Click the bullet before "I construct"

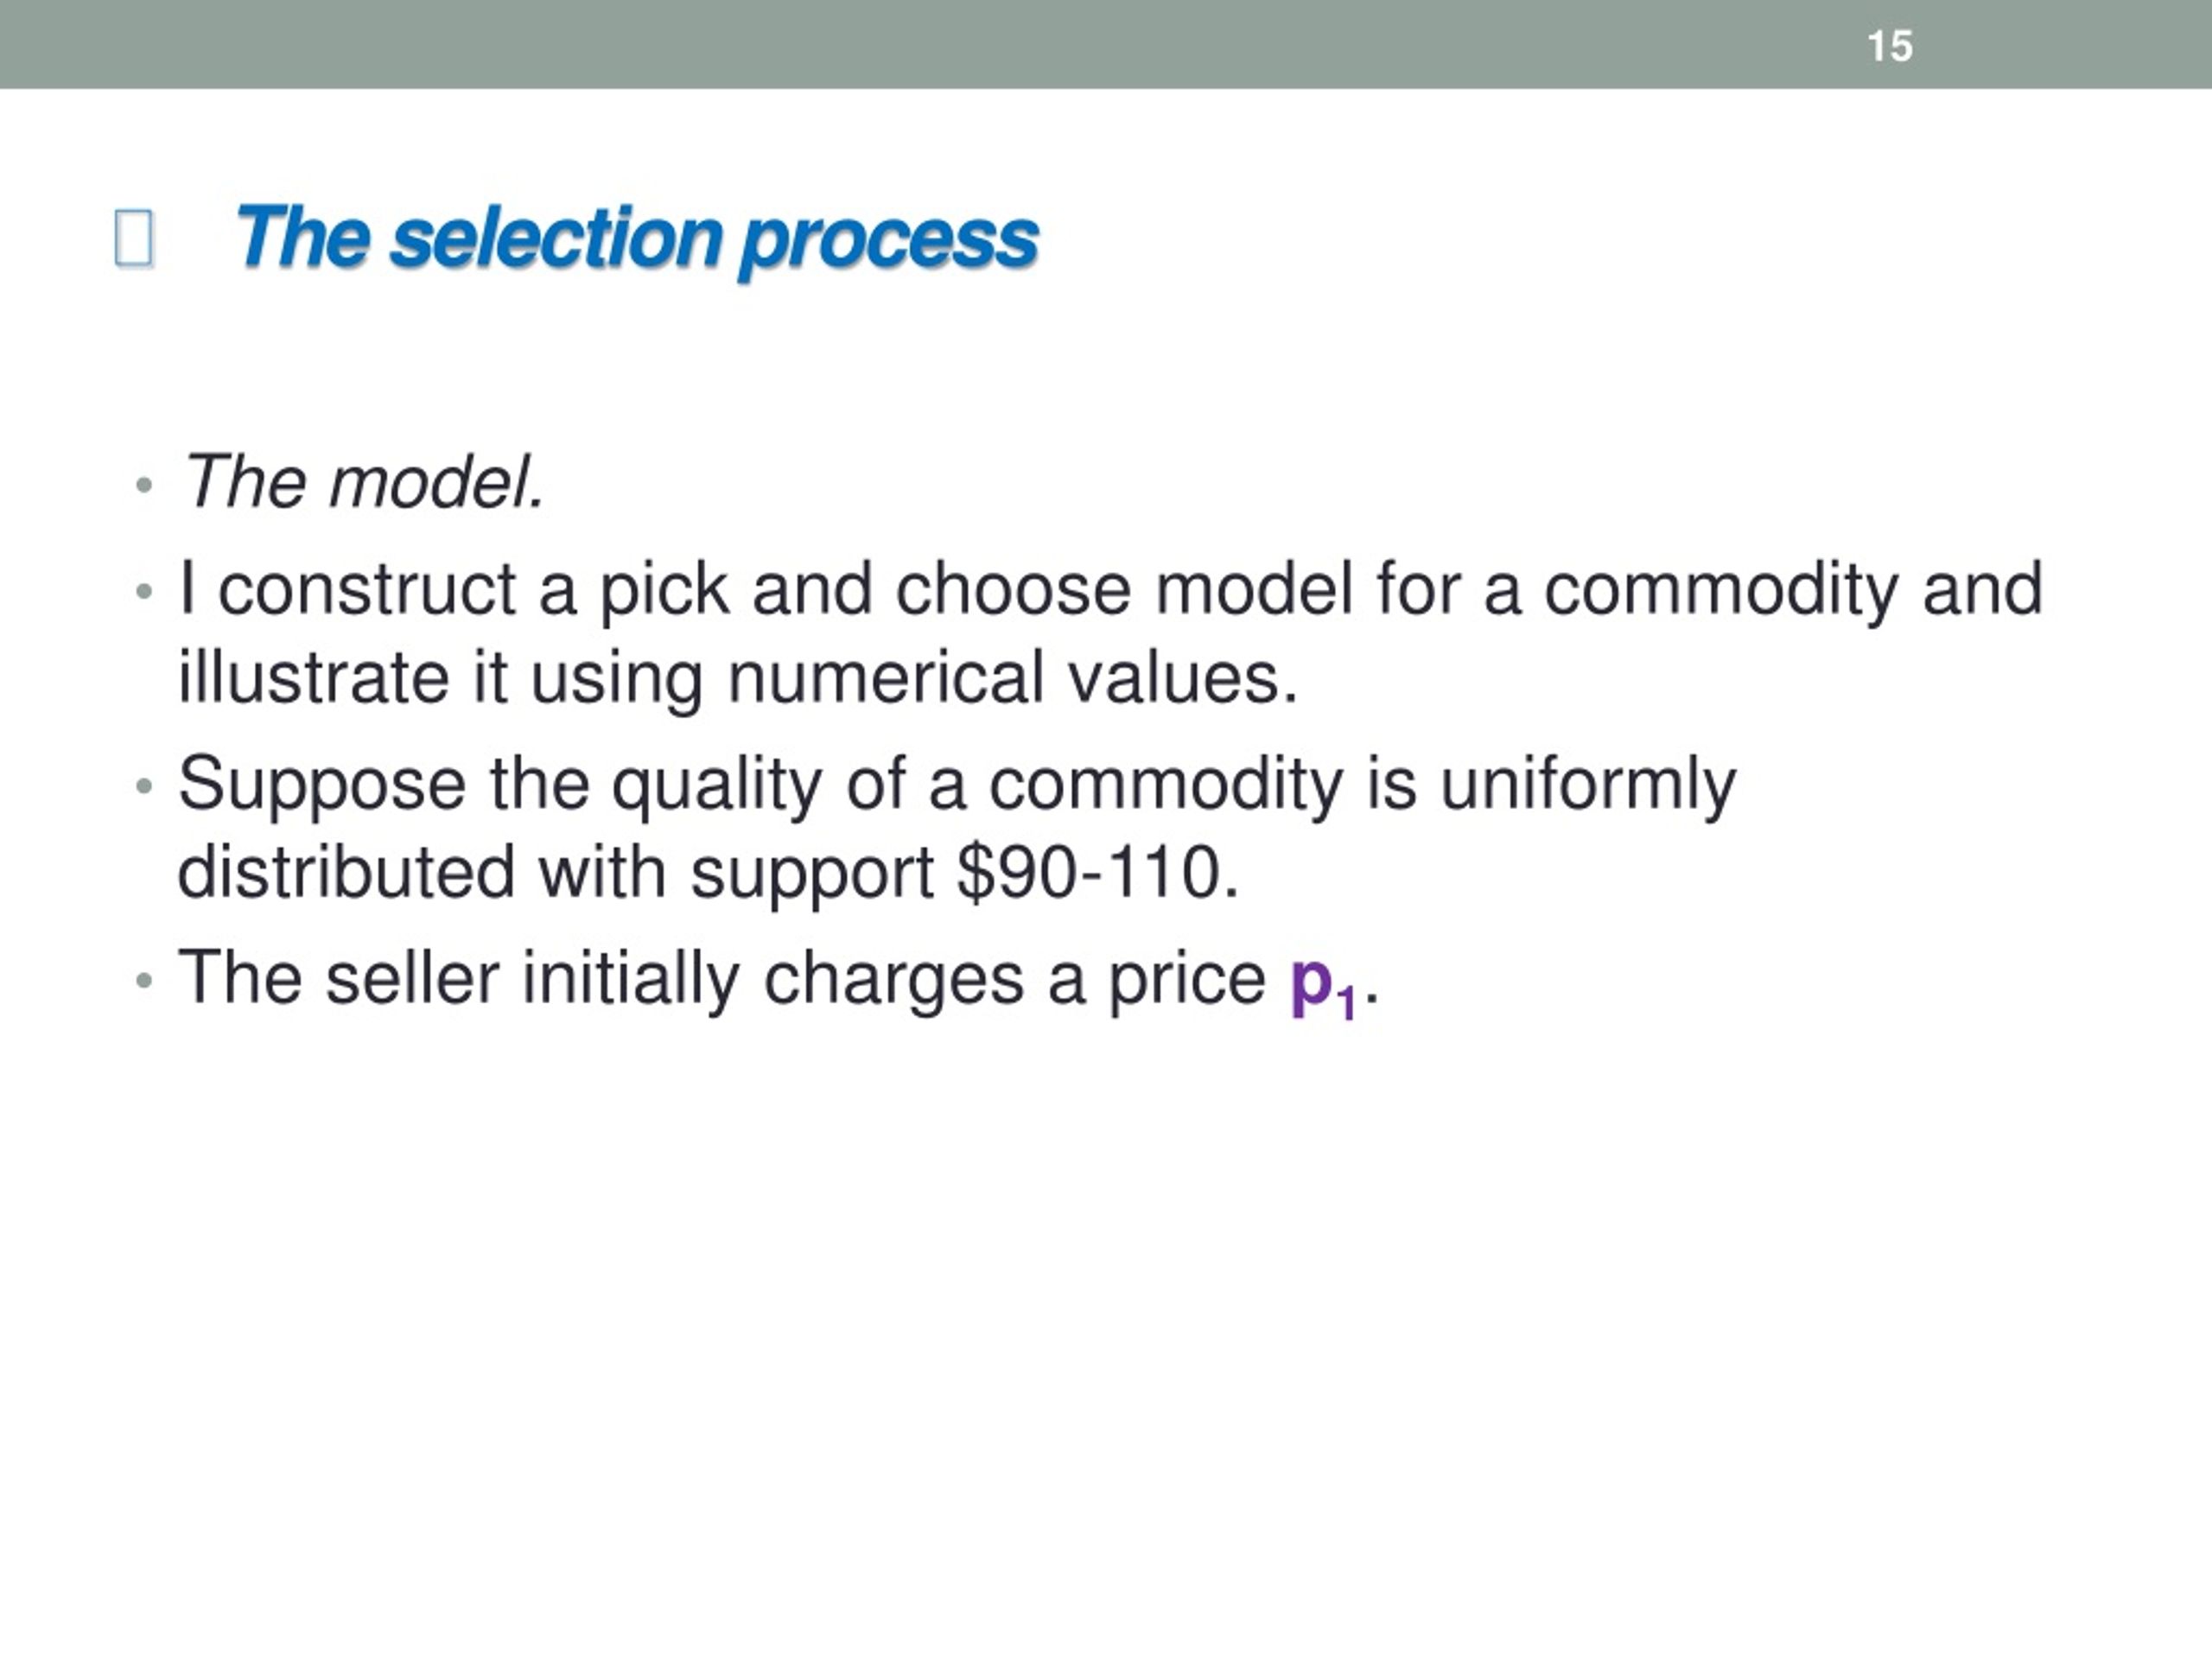point(144,591)
